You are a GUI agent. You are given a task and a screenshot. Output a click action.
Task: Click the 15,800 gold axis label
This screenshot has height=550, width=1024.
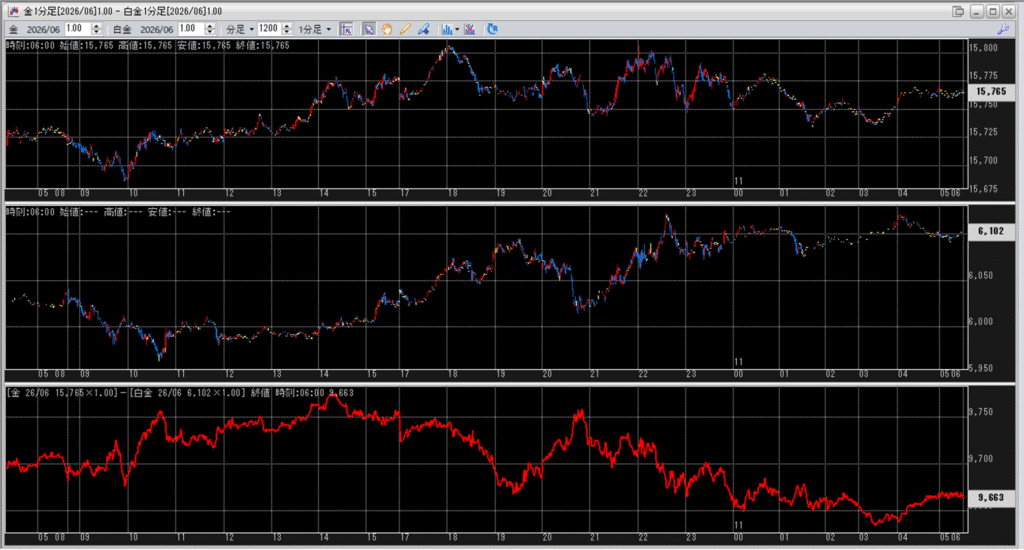click(x=984, y=48)
